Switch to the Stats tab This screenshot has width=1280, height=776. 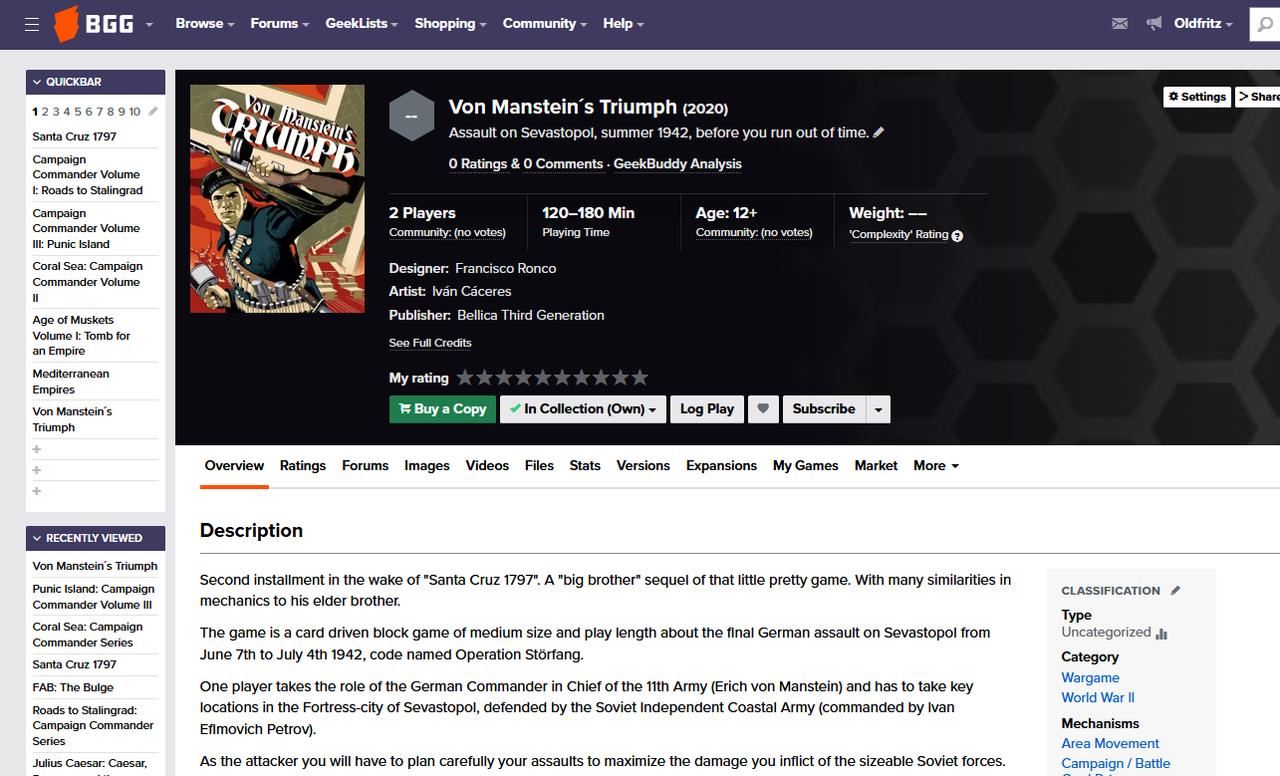tap(585, 466)
